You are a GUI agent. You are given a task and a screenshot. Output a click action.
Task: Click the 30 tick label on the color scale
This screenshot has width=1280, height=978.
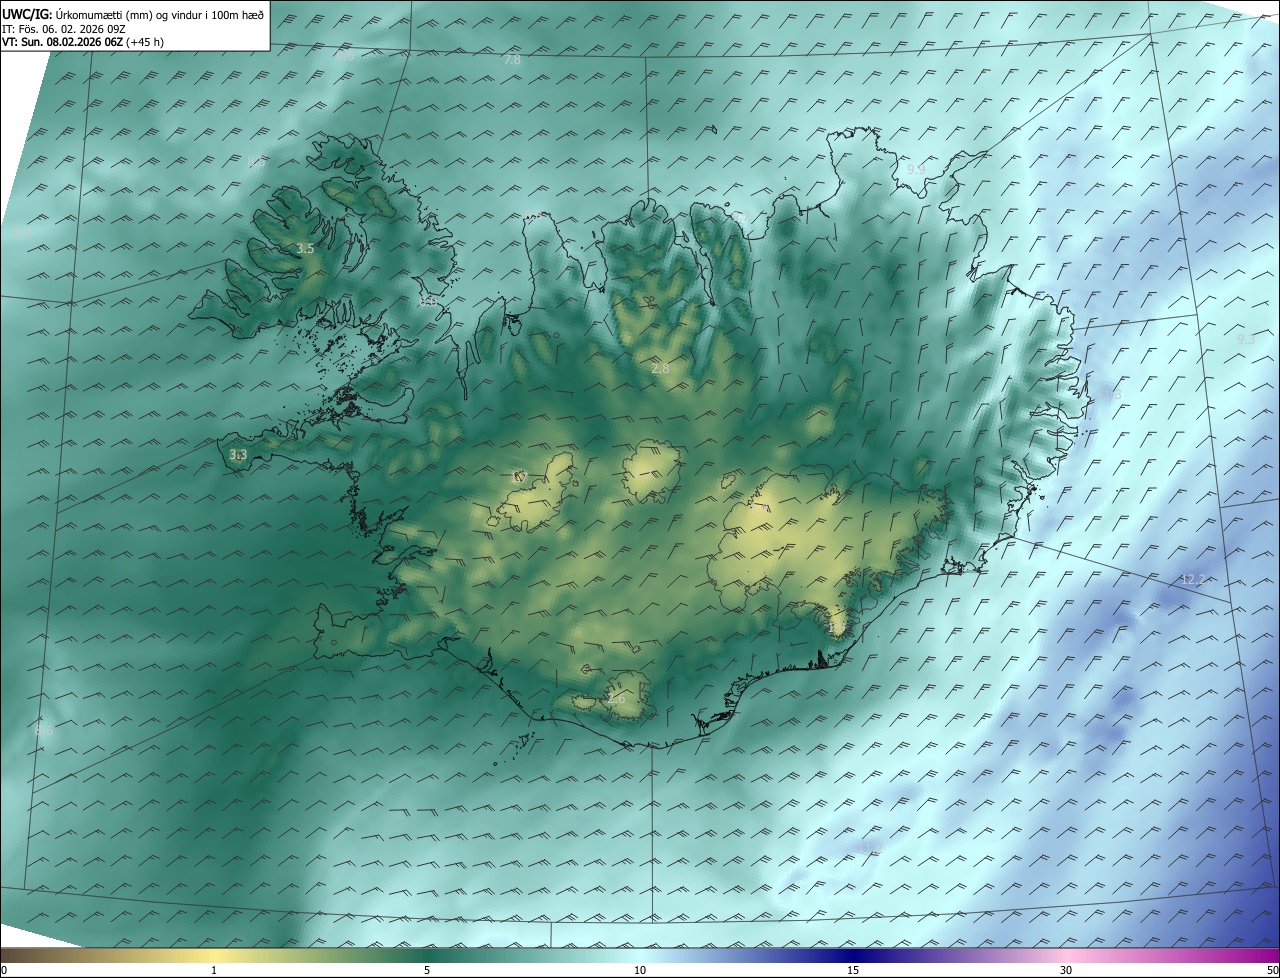pyautogui.click(x=1066, y=970)
